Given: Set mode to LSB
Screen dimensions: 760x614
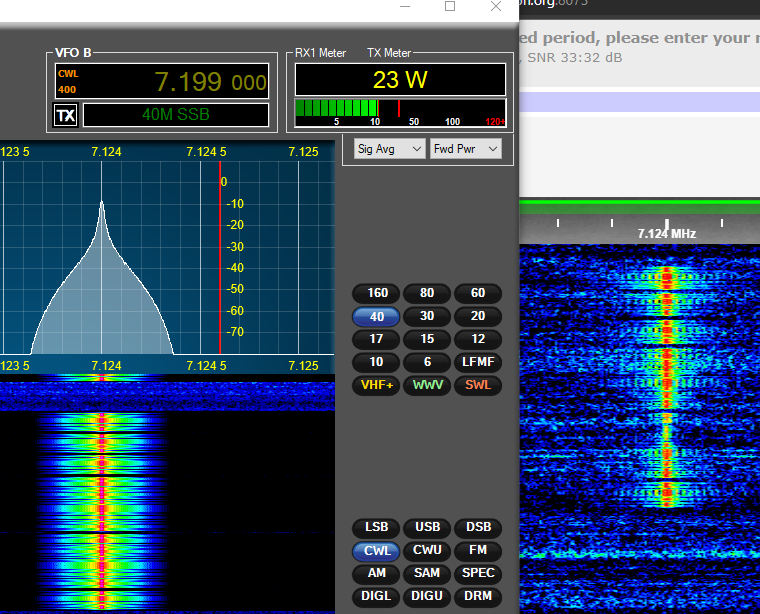Looking at the screenshot, I should click(x=377, y=527).
